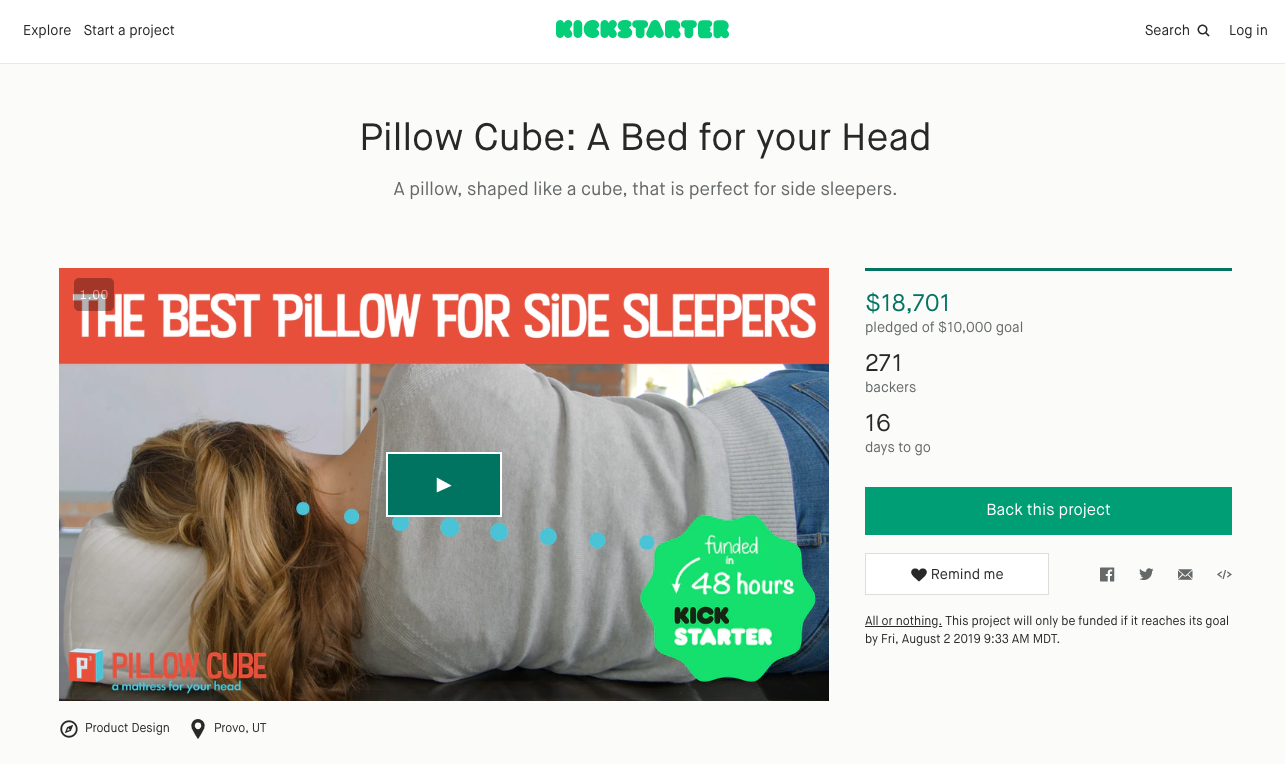Viewport: 1285px width, 764px height.
Task: Open Start a project page
Action: (x=129, y=30)
